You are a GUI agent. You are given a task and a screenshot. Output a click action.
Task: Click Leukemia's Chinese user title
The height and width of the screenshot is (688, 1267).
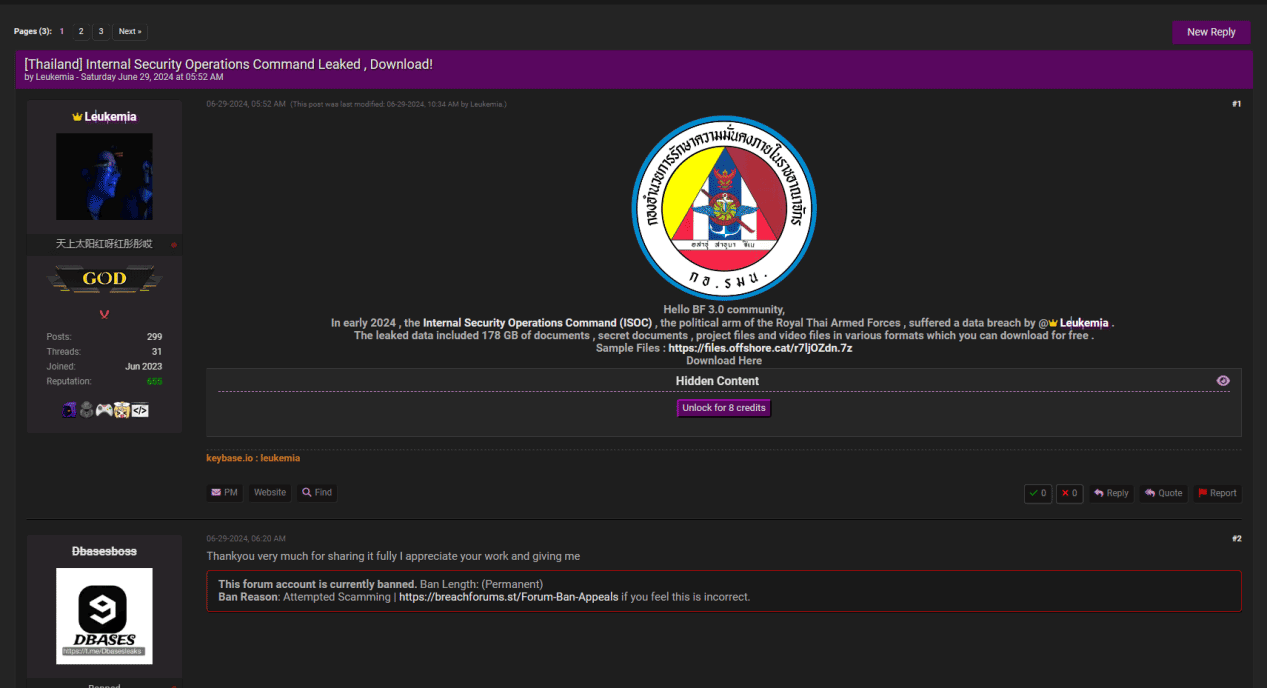[104, 244]
